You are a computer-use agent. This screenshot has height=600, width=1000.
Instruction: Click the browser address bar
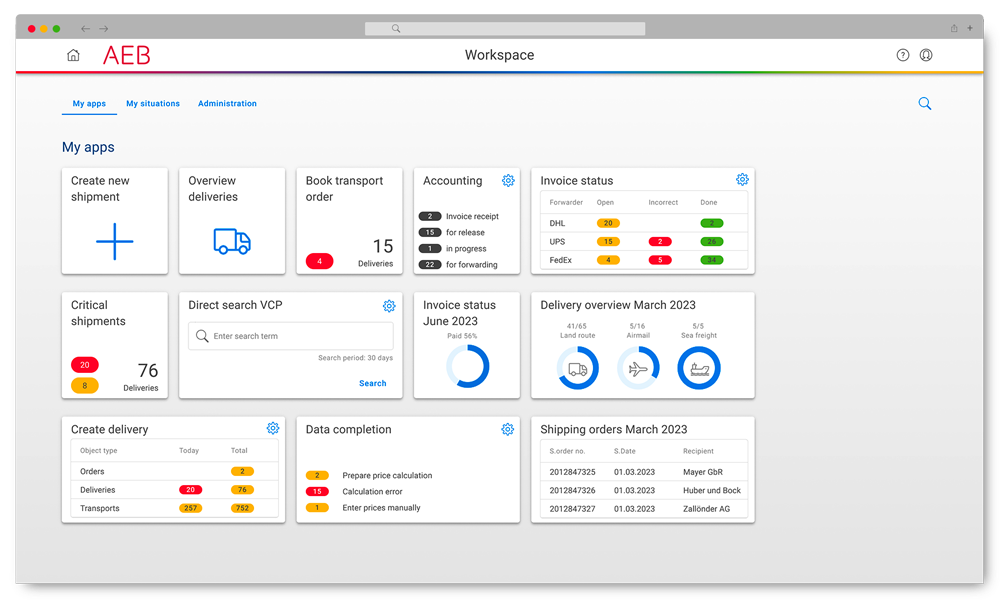coord(504,29)
